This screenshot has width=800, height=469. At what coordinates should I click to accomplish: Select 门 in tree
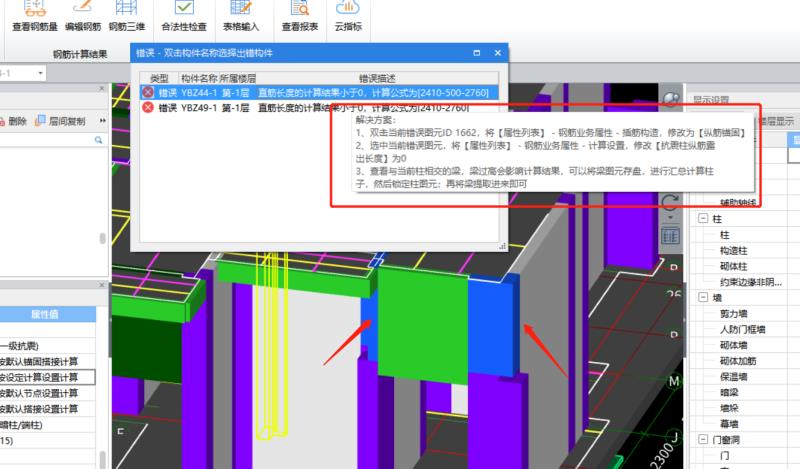tap(724, 455)
